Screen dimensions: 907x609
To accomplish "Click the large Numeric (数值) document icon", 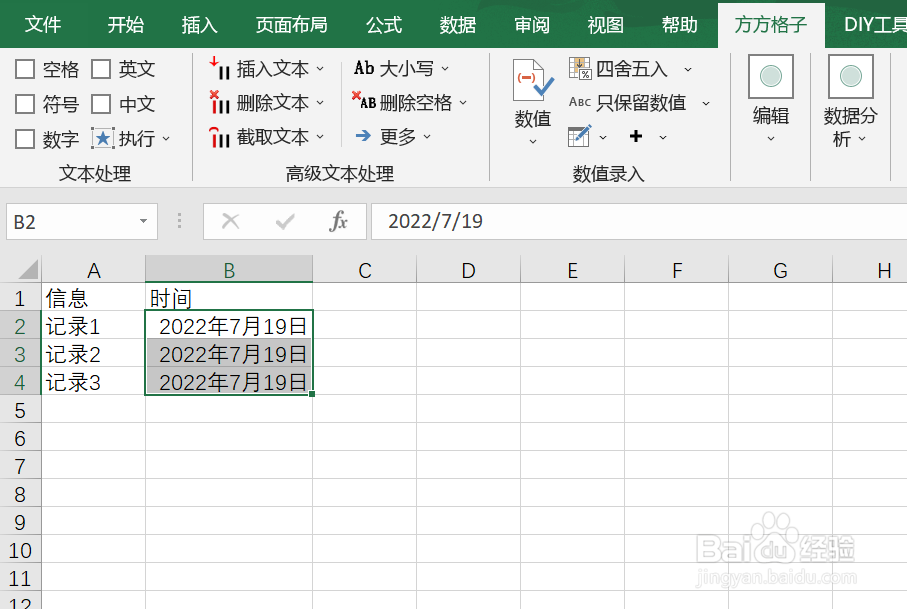I will pos(533,81).
